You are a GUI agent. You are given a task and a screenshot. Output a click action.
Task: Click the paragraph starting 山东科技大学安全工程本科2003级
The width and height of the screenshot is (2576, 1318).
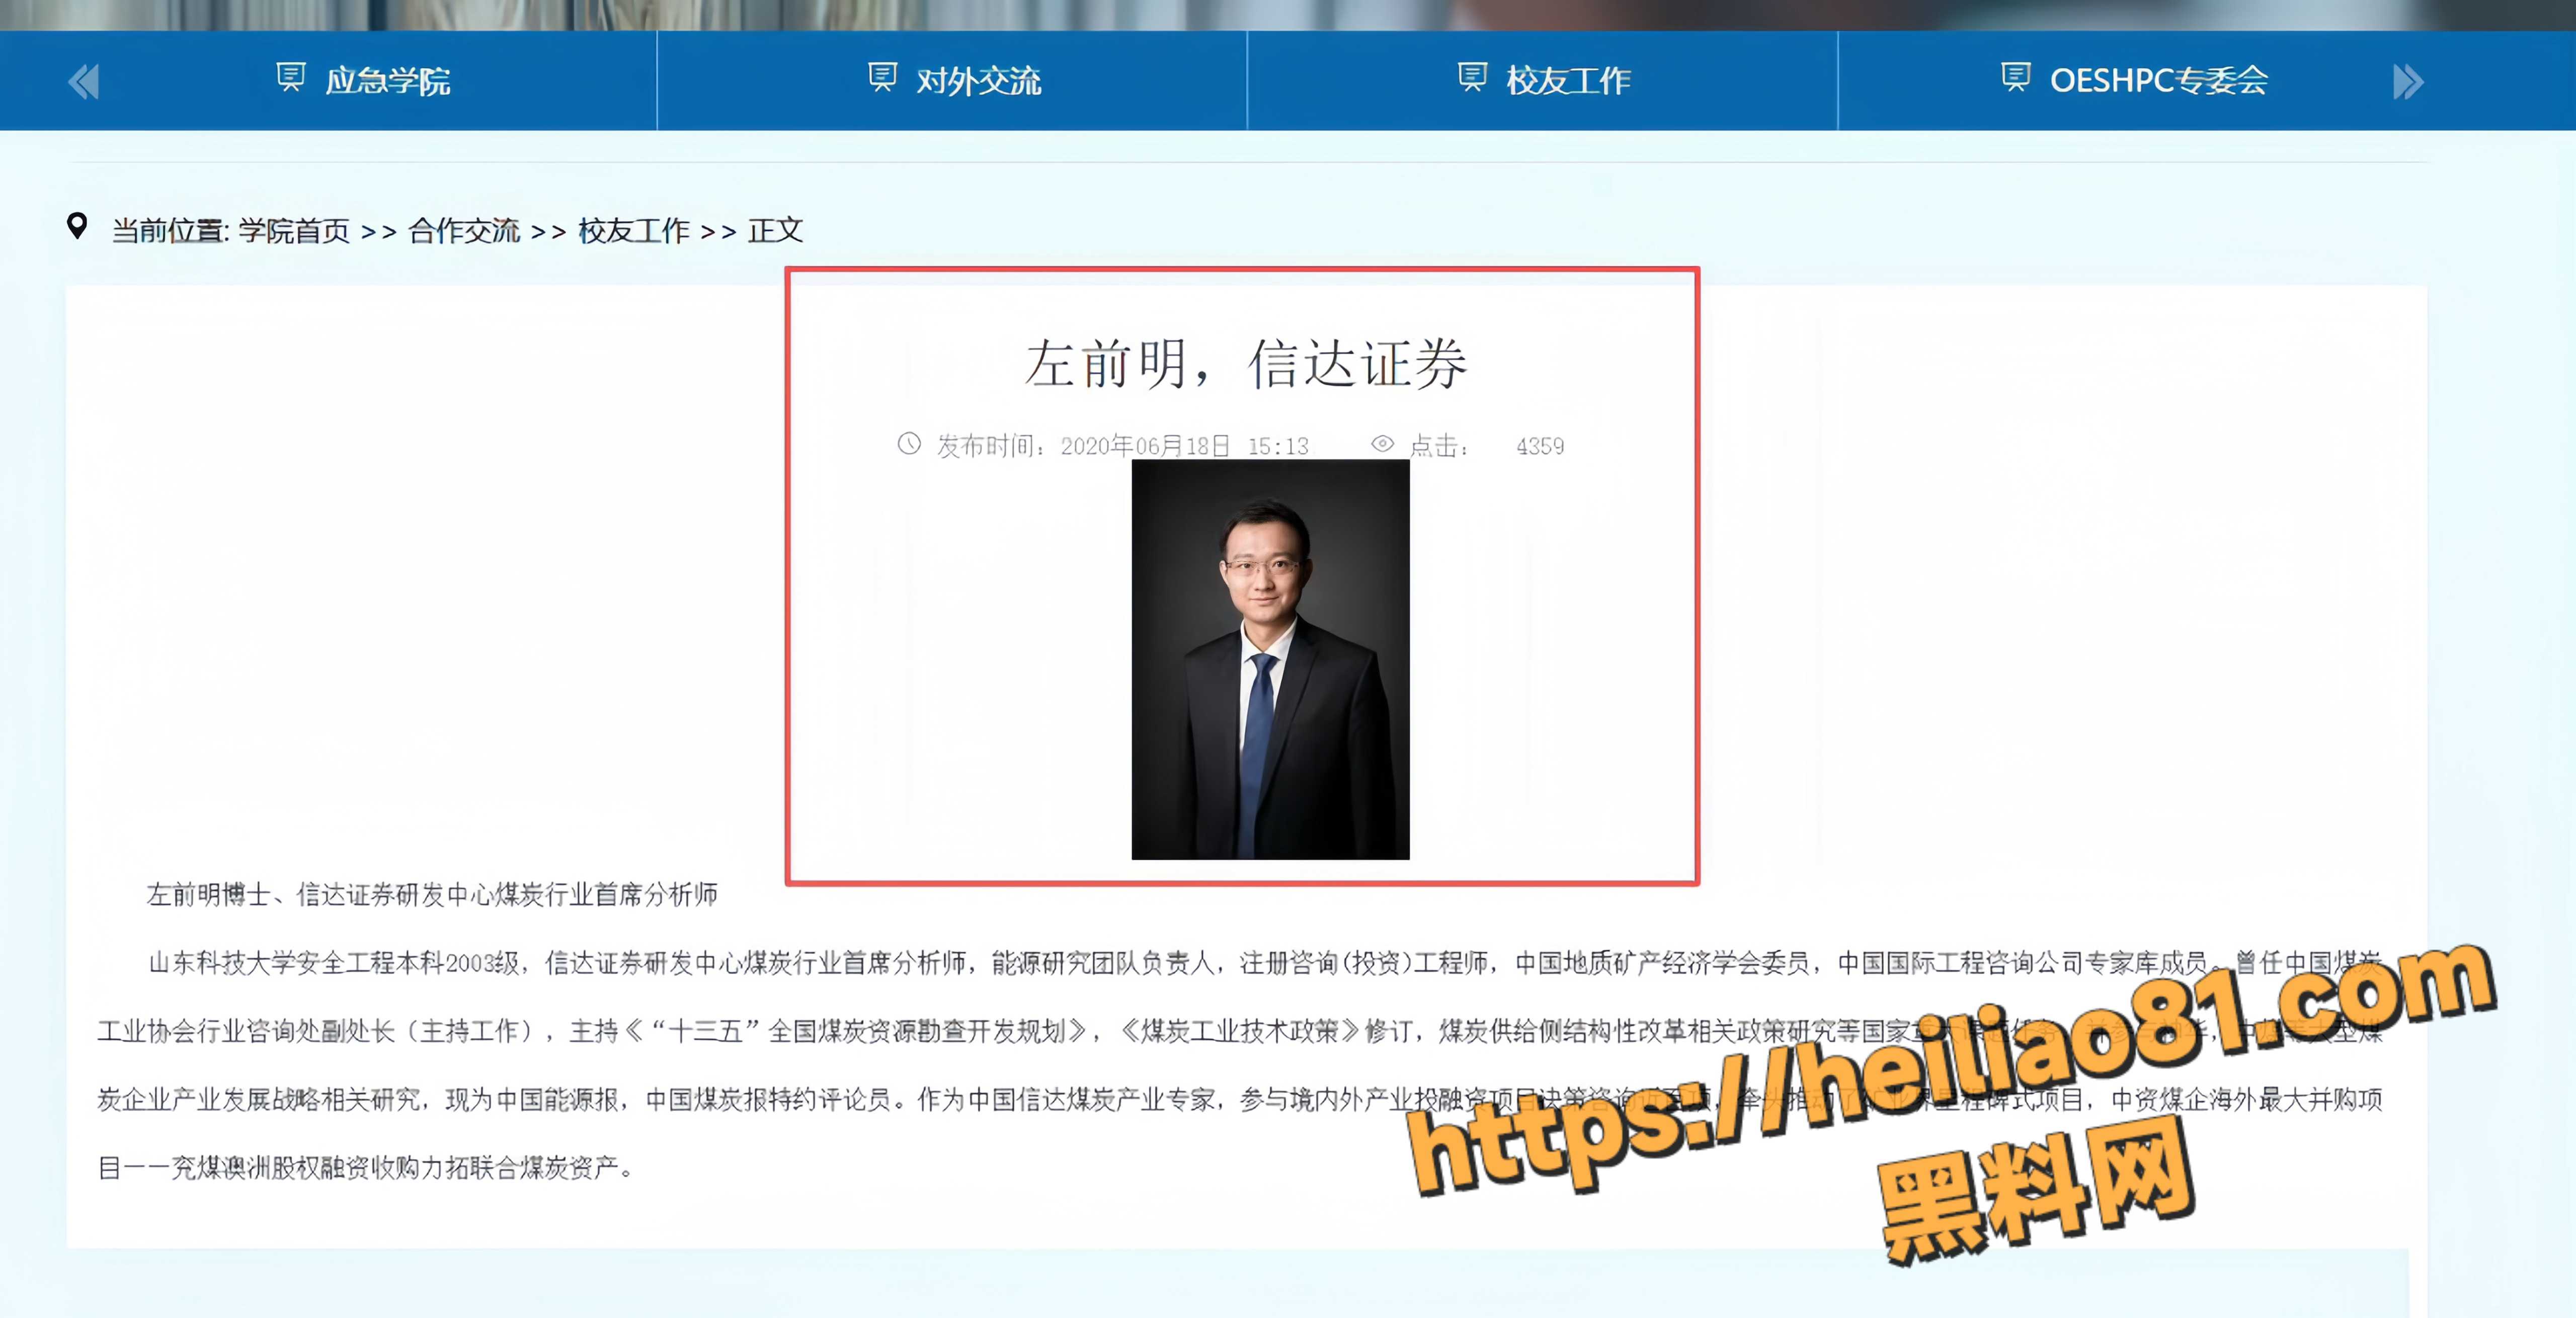click(x=1265, y=962)
